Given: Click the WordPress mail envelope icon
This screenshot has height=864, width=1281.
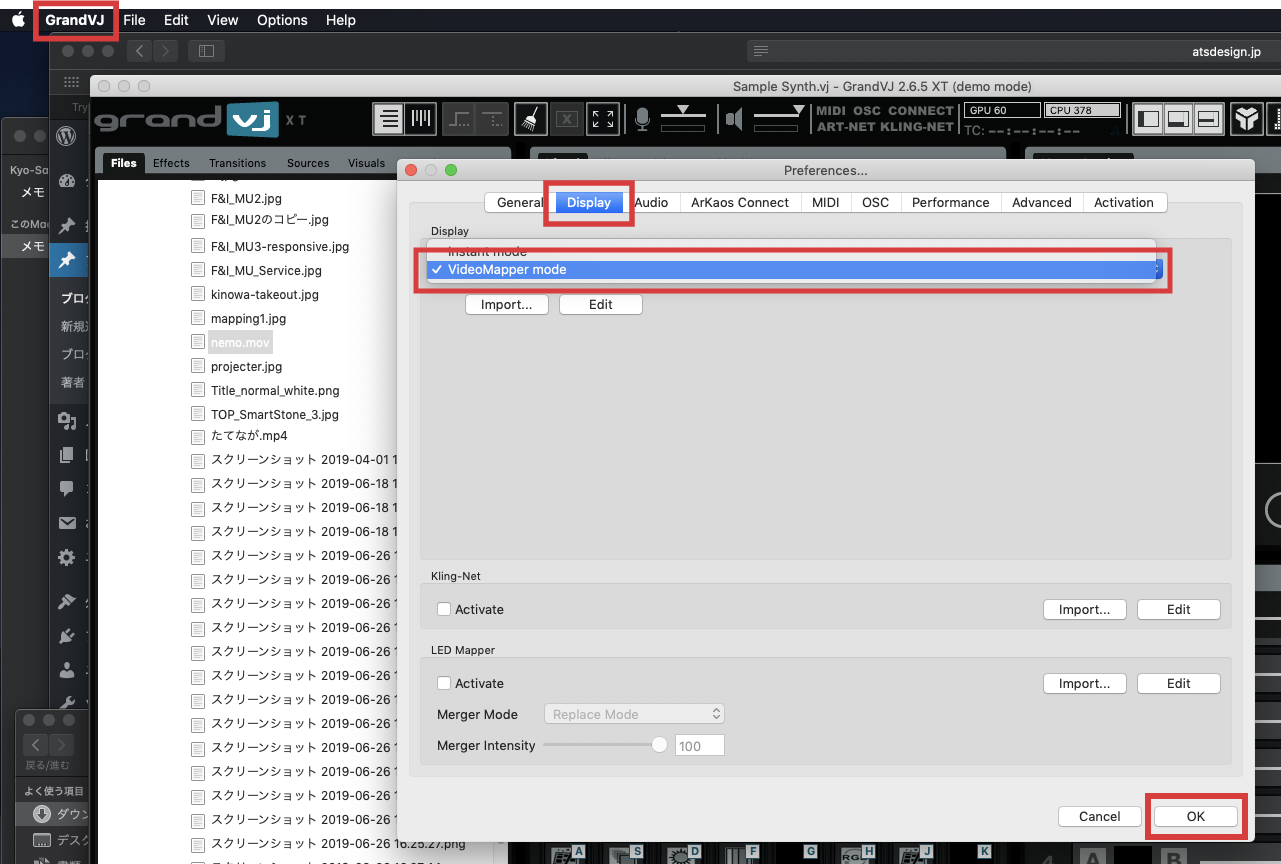Looking at the screenshot, I should click(x=67, y=523).
